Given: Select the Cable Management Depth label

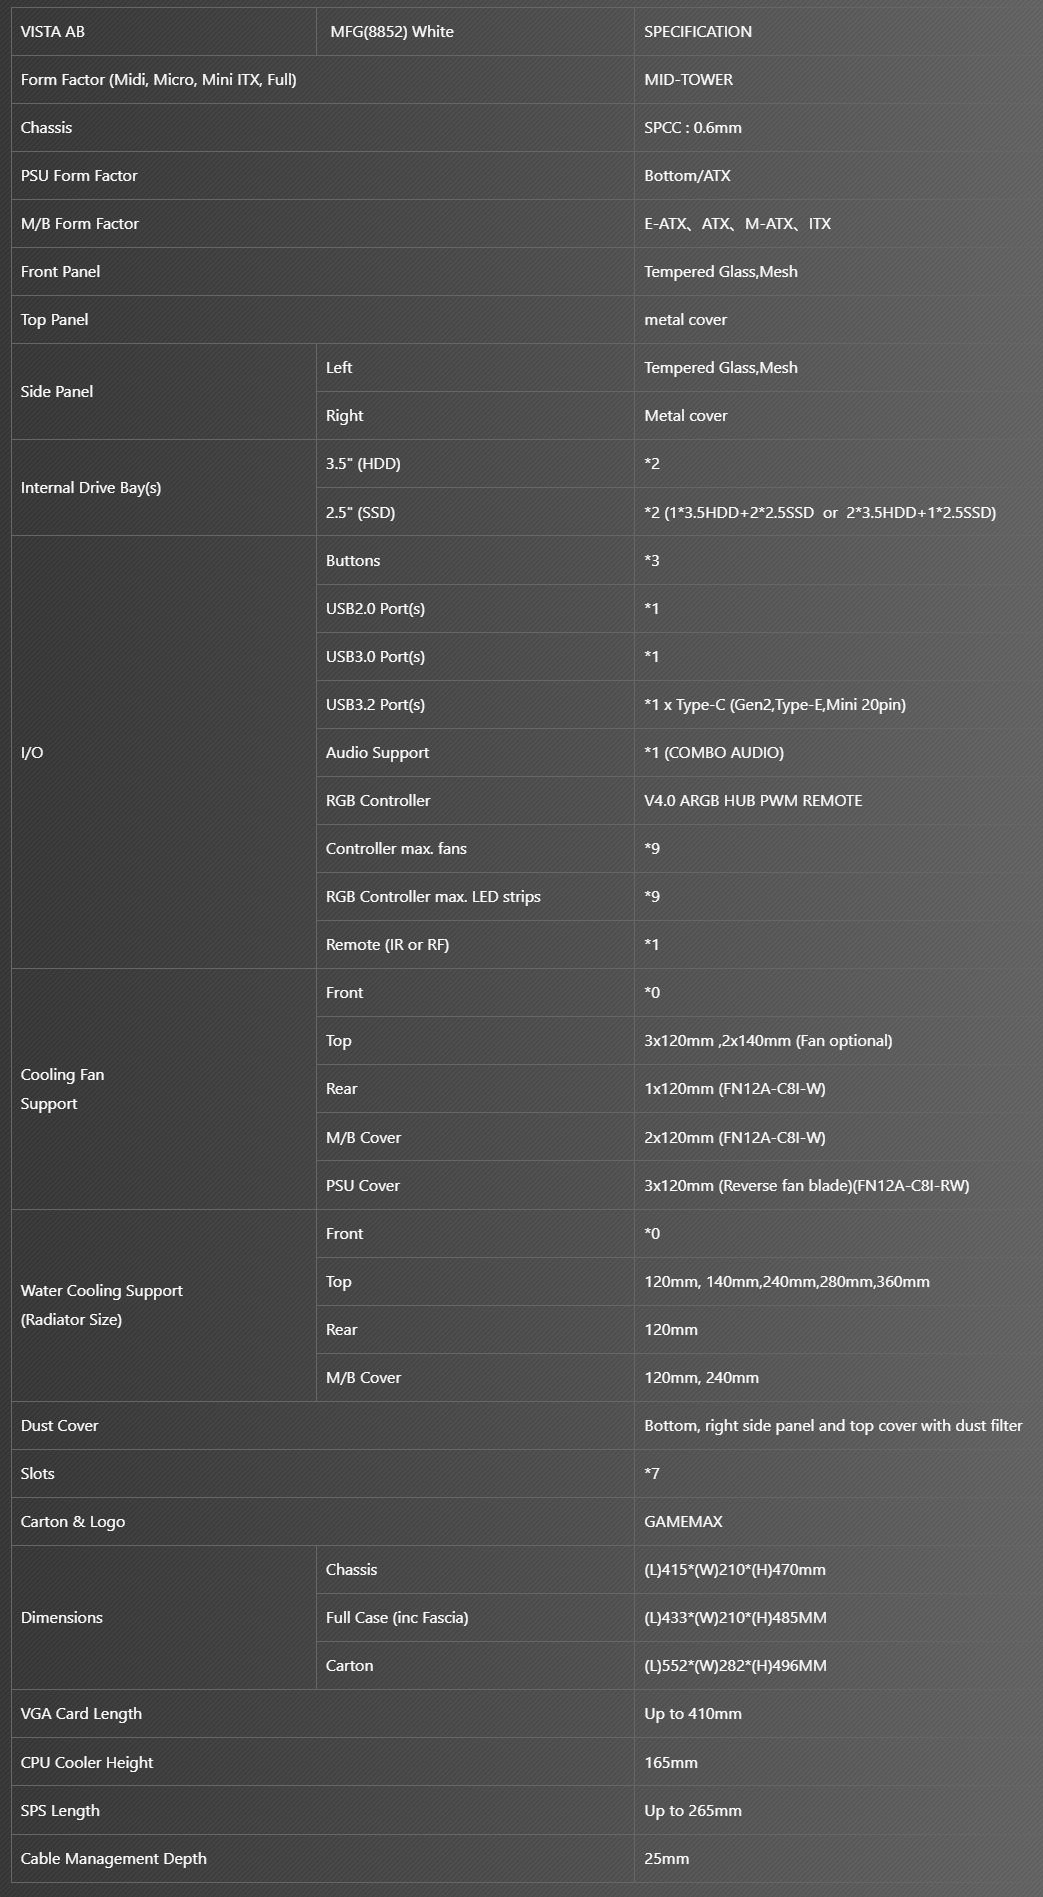Looking at the screenshot, I should [x=114, y=1859].
